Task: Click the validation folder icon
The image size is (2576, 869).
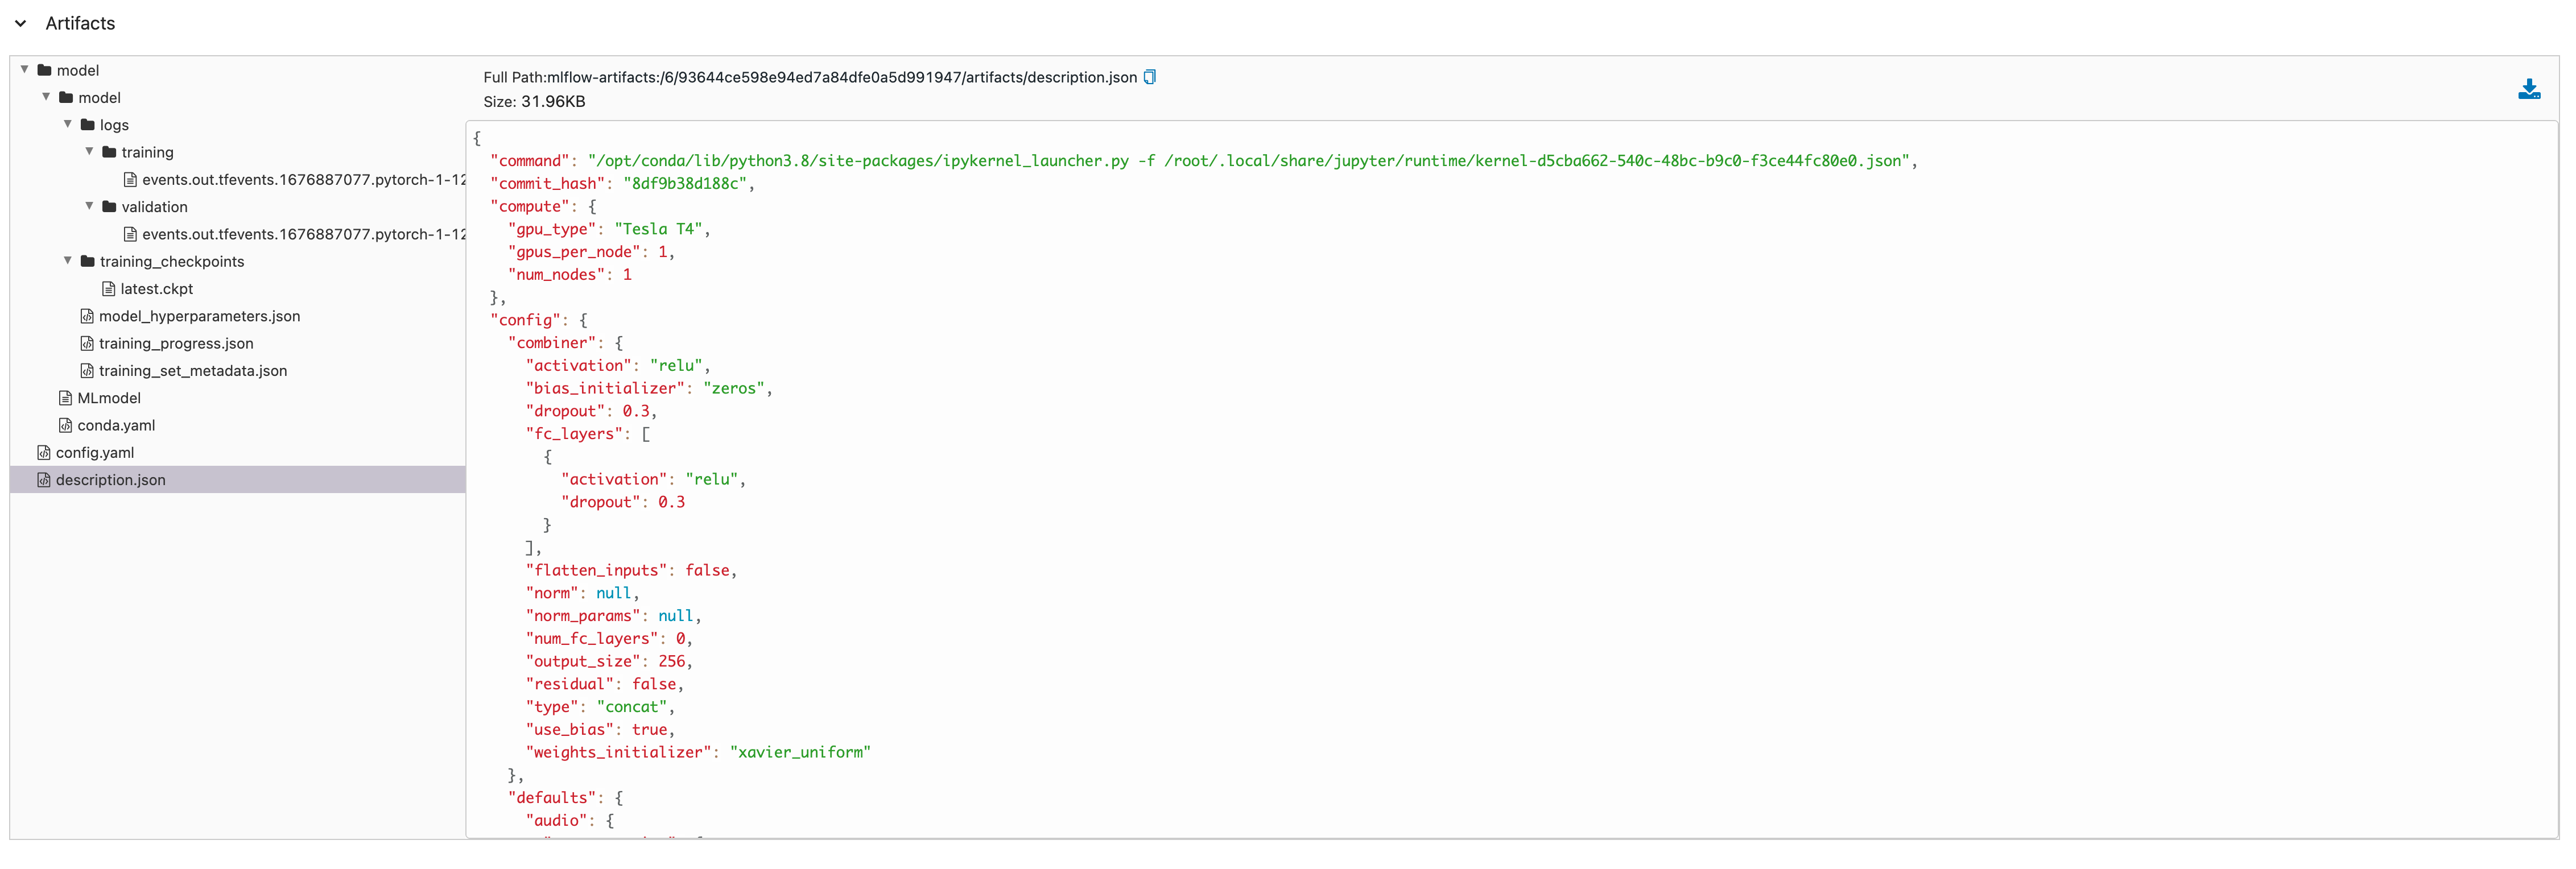Action: click(x=109, y=207)
